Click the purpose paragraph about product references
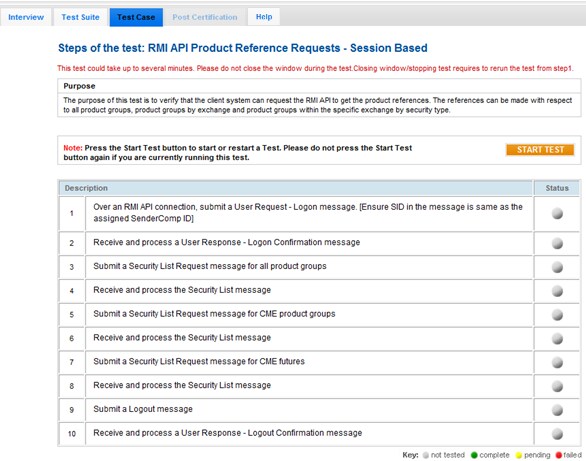586x461 pixels. (317, 105)
